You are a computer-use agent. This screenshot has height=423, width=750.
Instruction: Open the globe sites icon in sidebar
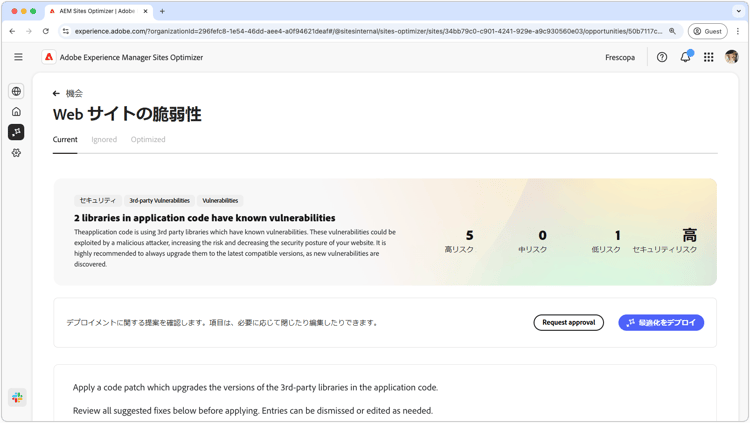click(16, 91)
